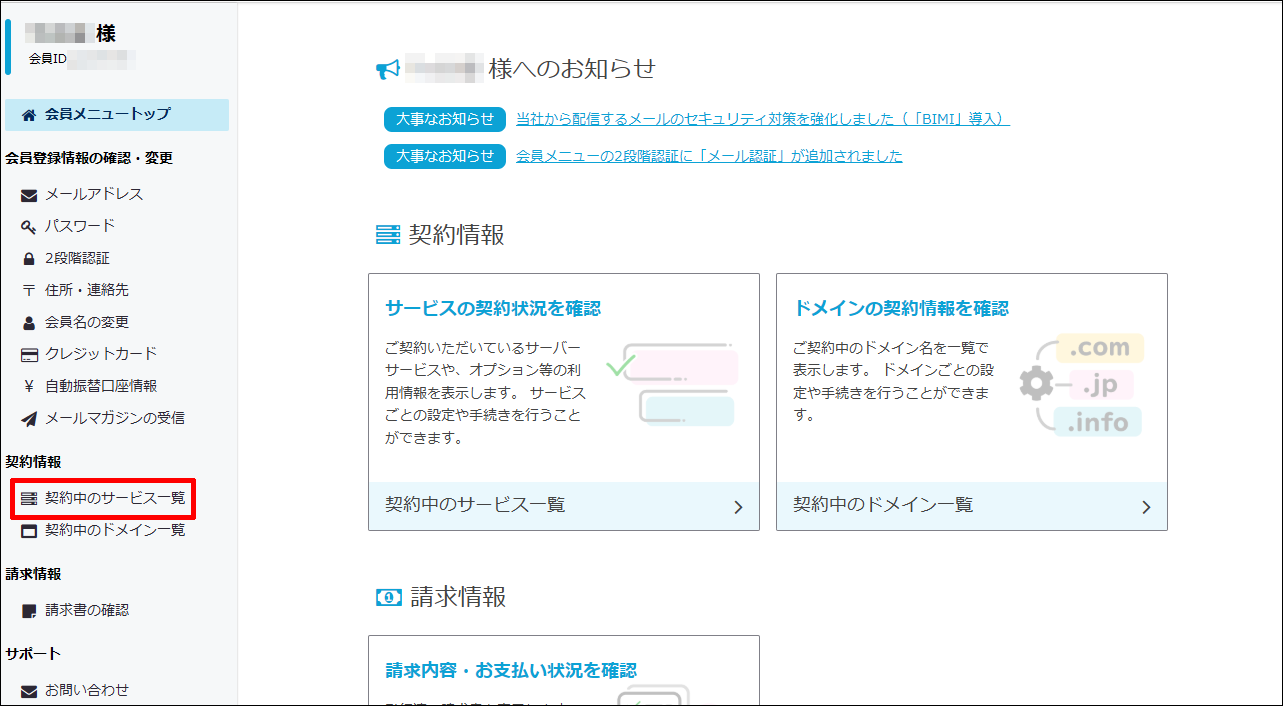Click the ドメインの契約情報を確認 heading
Image resolution: width=1283 pixels, height=706 pixels.
[x=901, y=308]
